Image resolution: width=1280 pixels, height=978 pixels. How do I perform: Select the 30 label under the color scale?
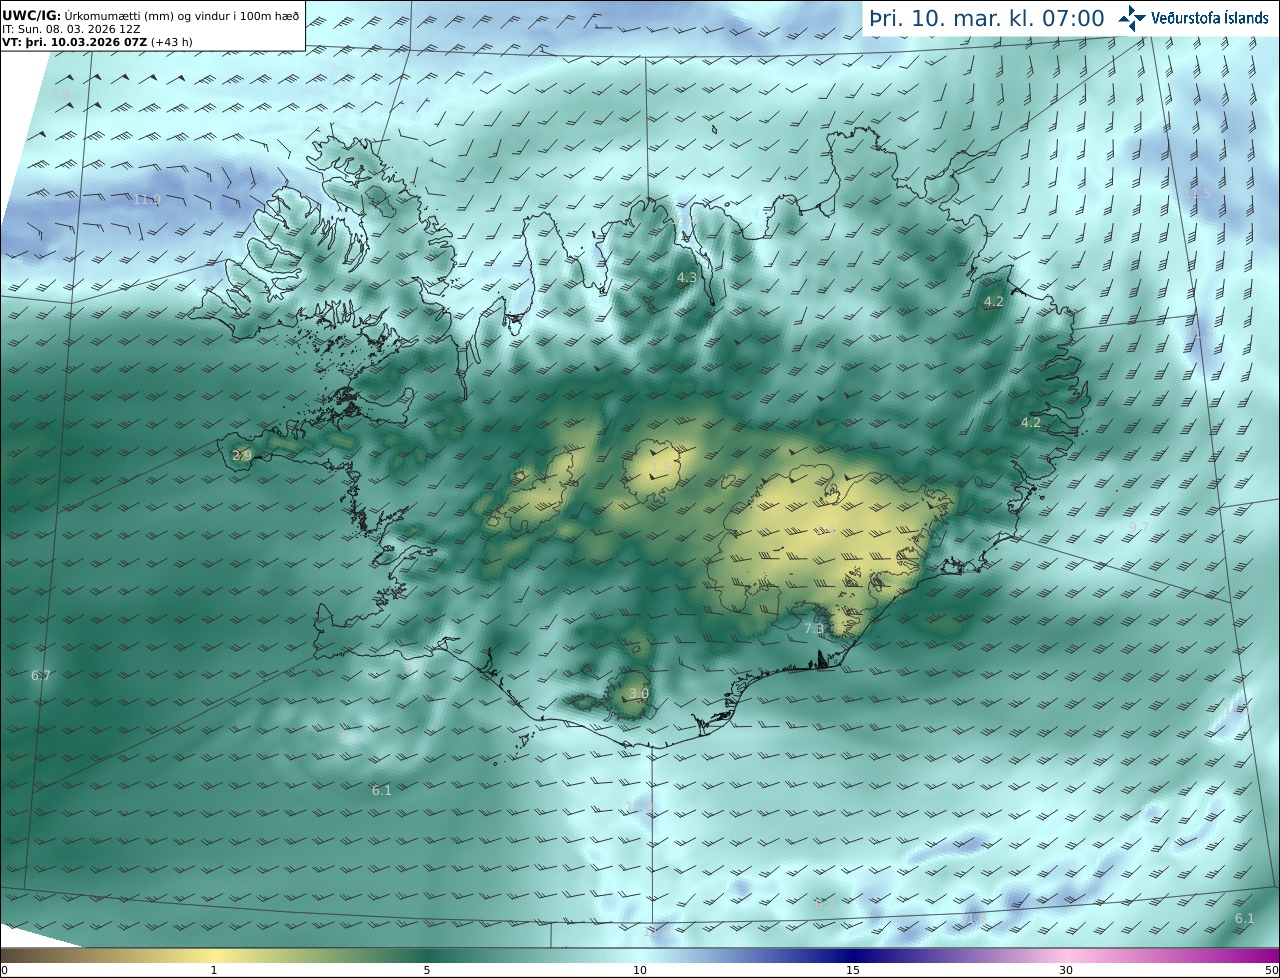pos(1066,970)
